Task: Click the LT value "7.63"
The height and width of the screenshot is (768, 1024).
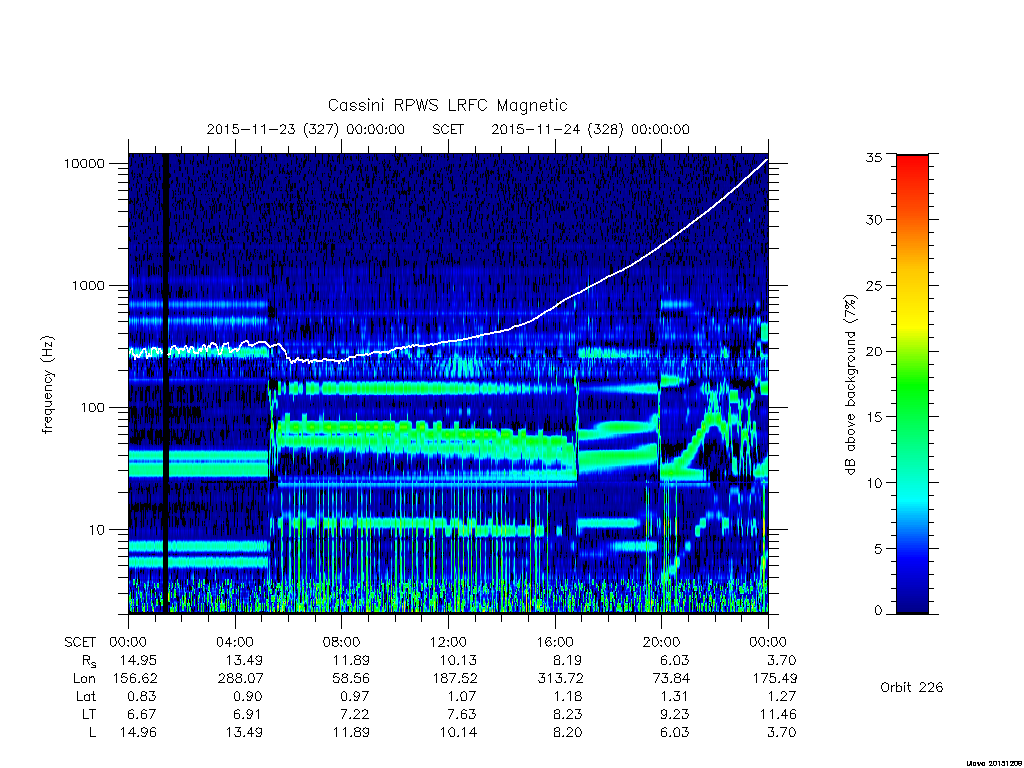Action: pyautogui.click(x=461, y=714)
